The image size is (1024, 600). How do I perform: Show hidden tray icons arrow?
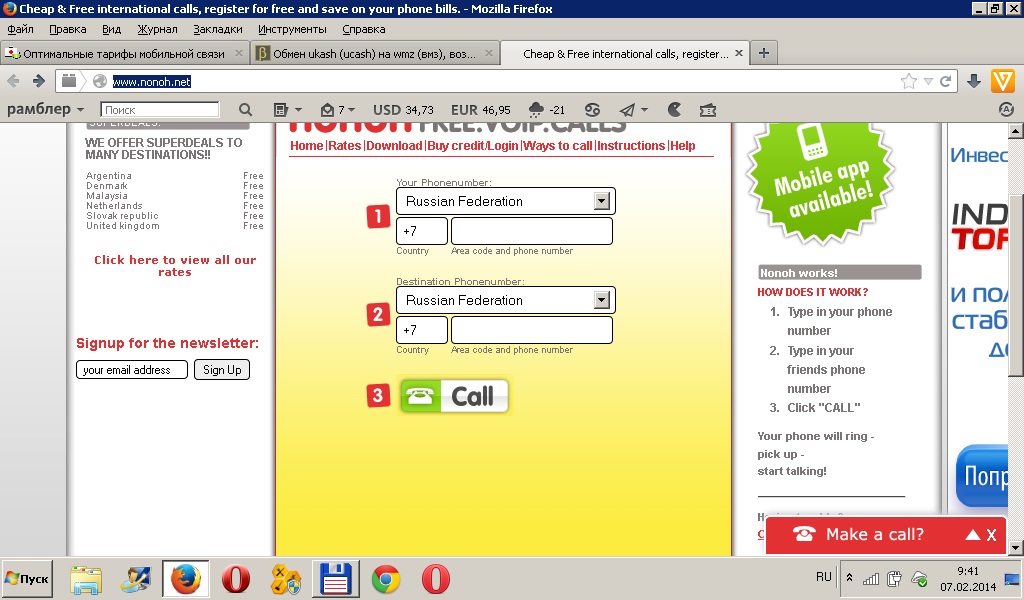(x=849, y=577)
